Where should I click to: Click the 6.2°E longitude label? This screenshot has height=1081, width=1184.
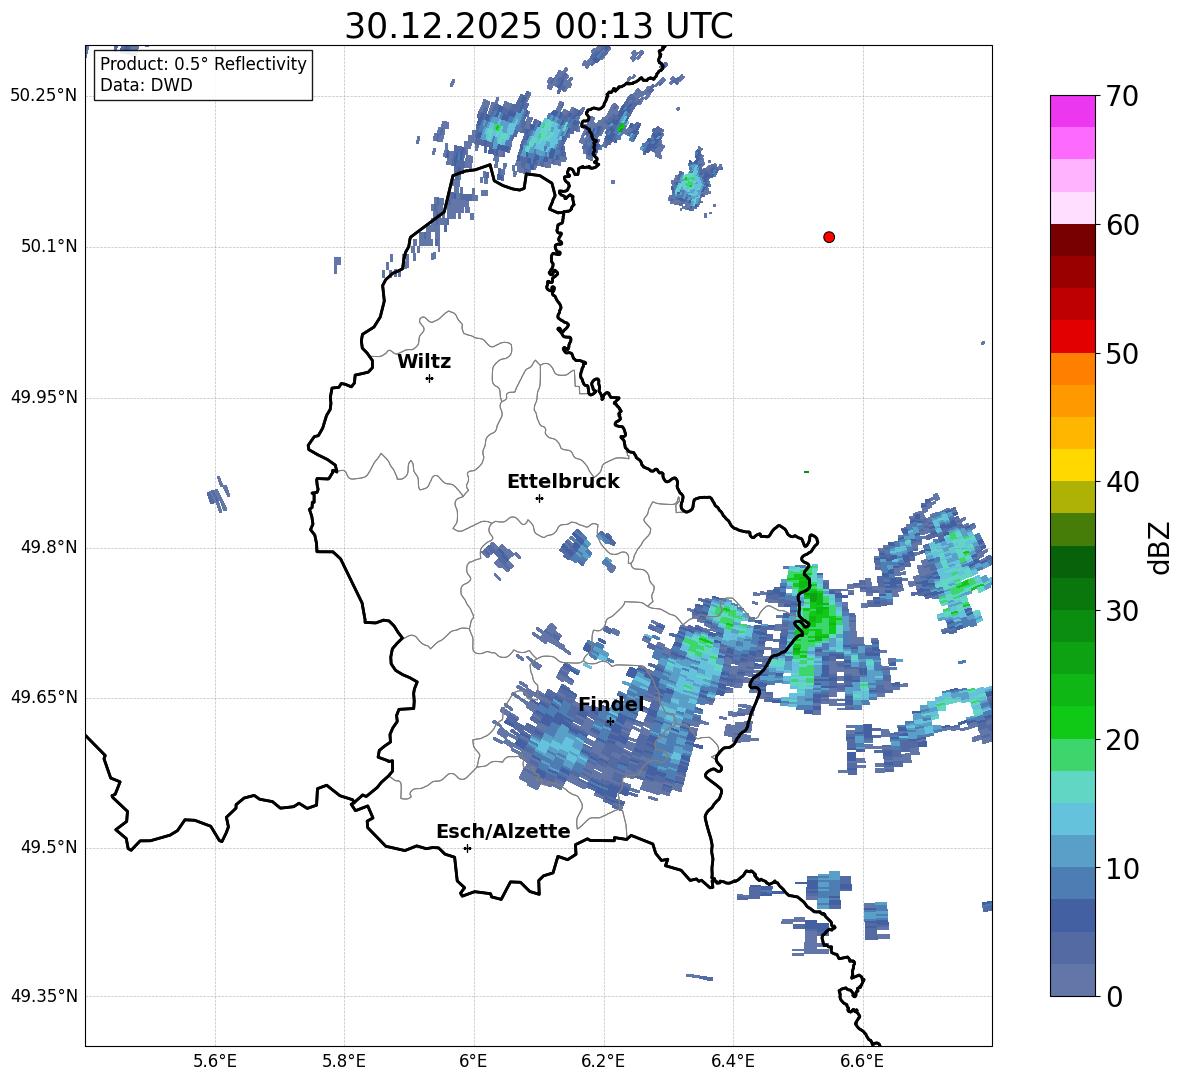click(603, 1061)
